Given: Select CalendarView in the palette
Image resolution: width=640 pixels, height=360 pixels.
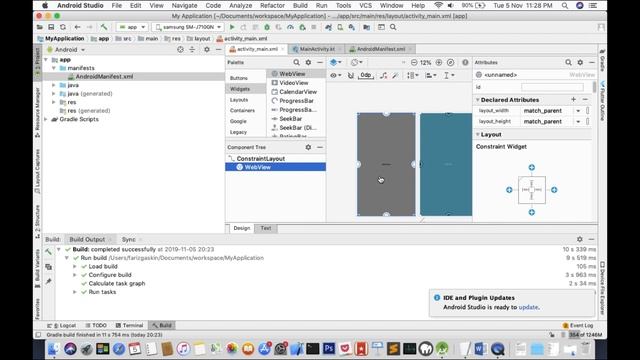Looking at the screenshot, I should 294,92.
